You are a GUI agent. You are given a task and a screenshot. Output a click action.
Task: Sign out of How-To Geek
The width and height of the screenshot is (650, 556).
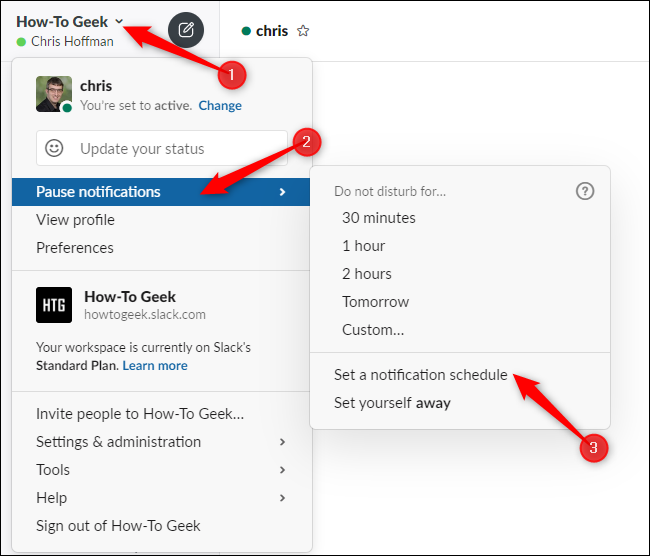tap(118, 526)
